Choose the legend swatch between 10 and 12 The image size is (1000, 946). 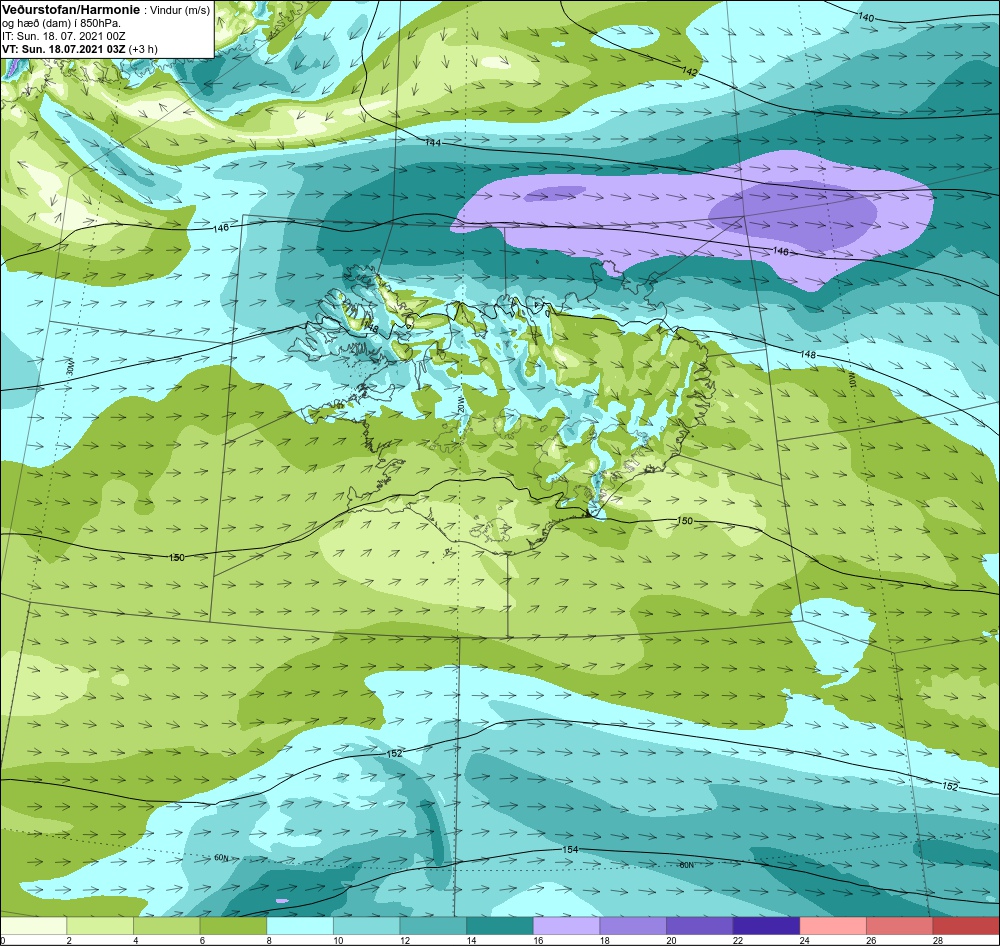366,925
